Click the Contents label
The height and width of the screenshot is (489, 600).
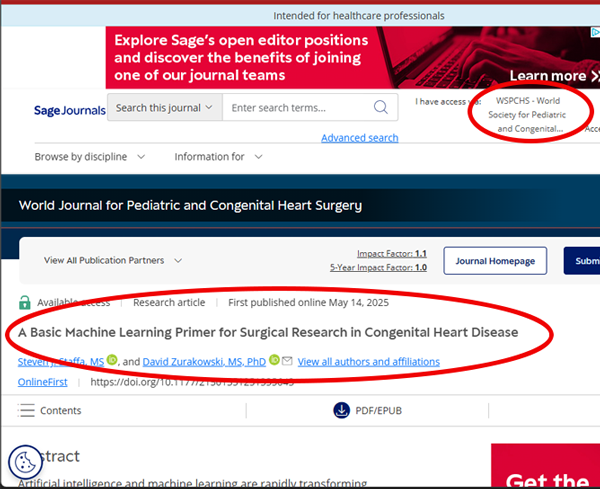click(x=60, y=411)
